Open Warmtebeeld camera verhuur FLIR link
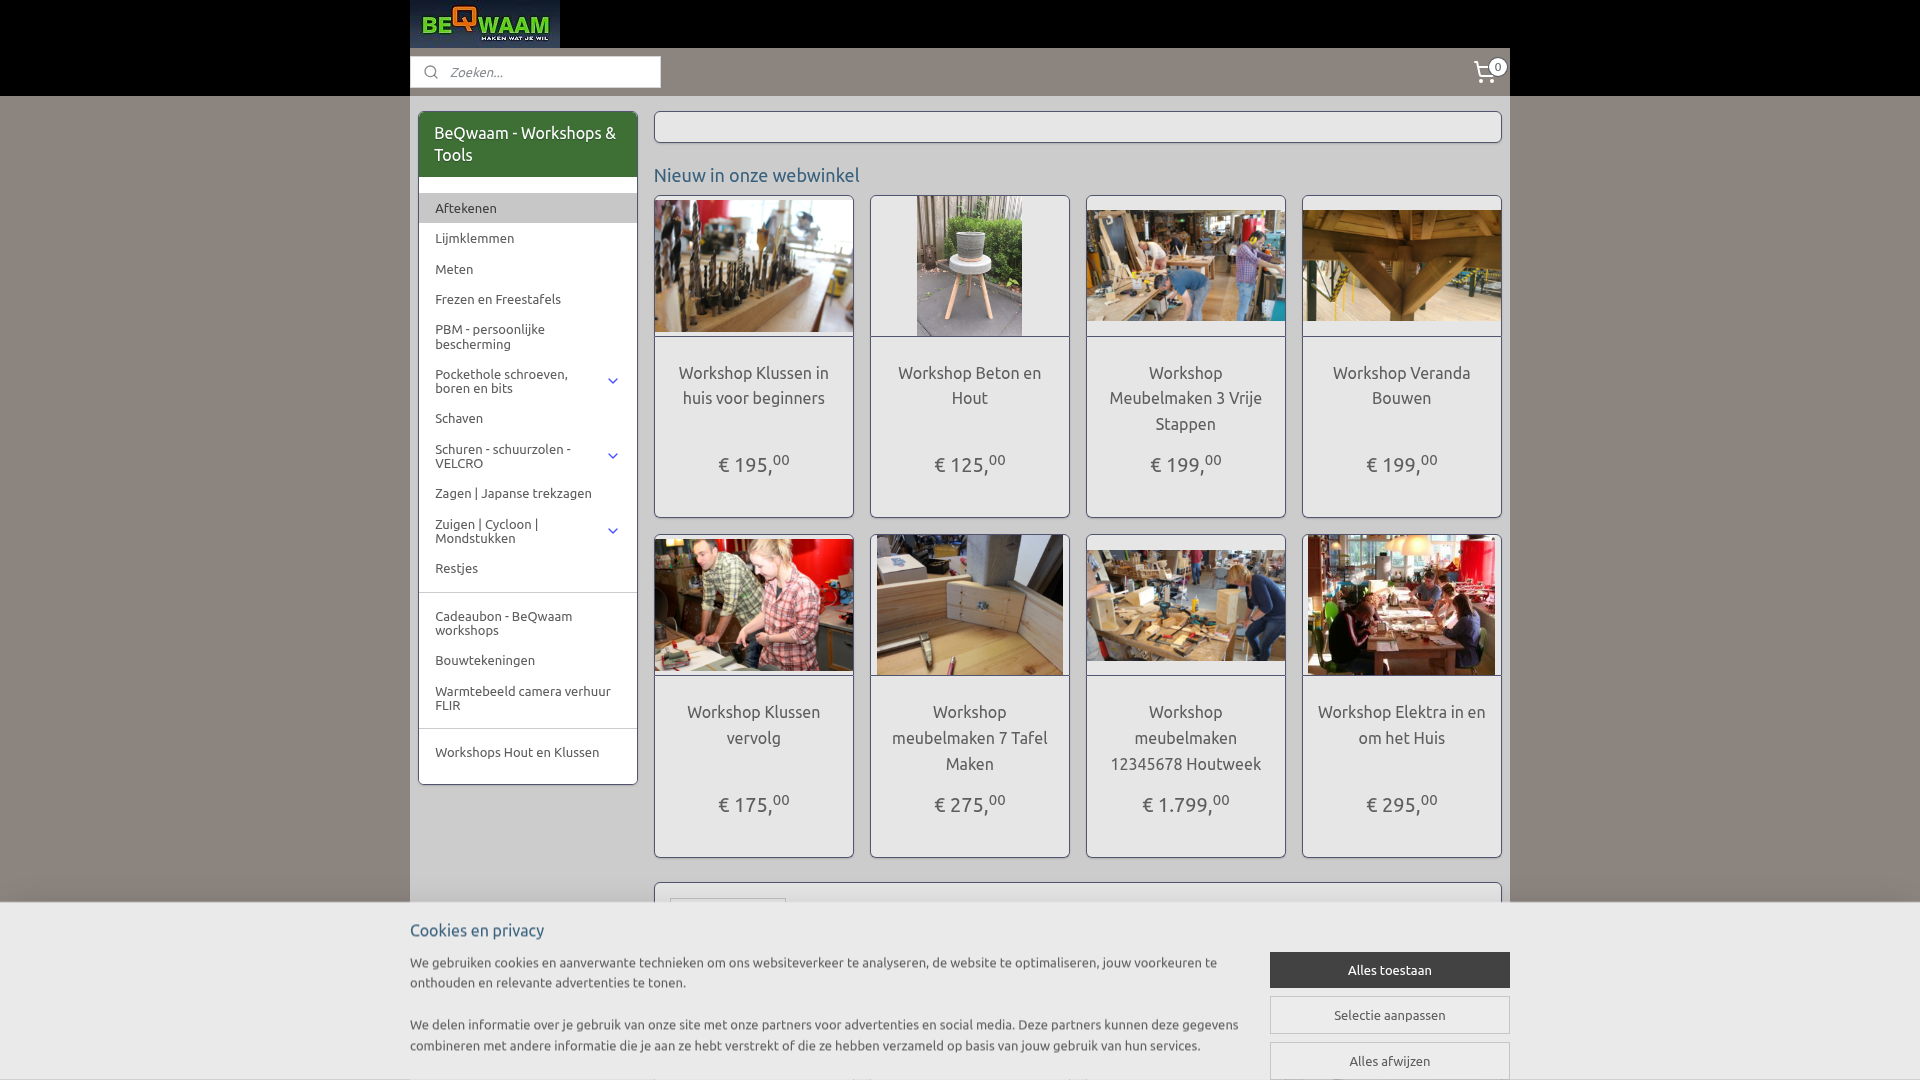This screenshot has height=1080, width=1920. pos(528,698)
